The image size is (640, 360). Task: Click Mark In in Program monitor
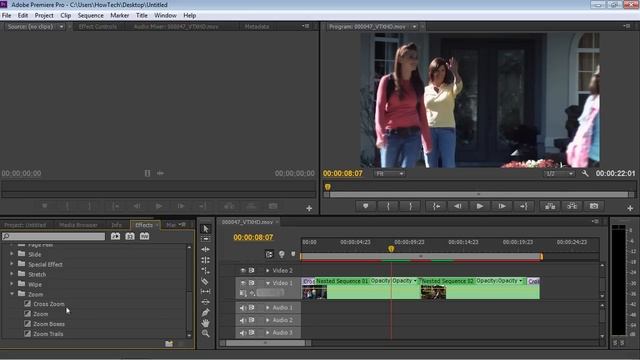[388, 206]
